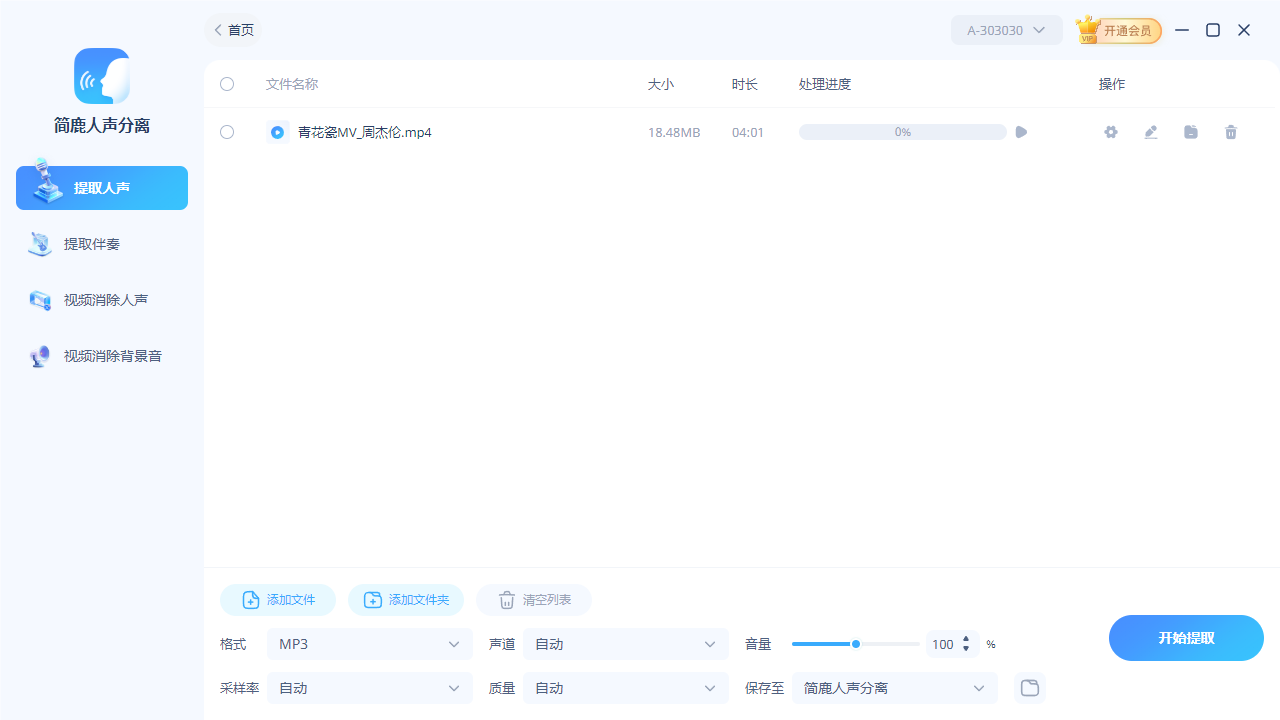Browse save folder using the folder icon
Screen dimensions: 1280x720
point(1029,688)
